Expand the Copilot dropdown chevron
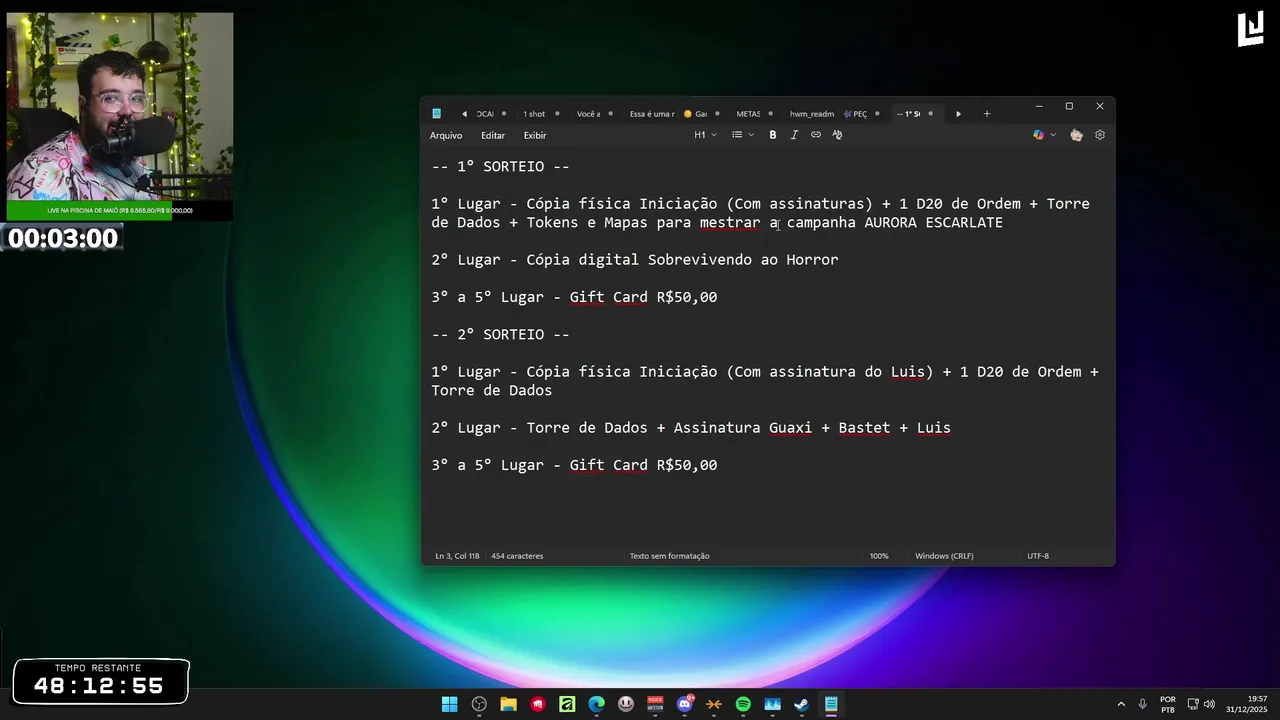 tap(1053, 135)
